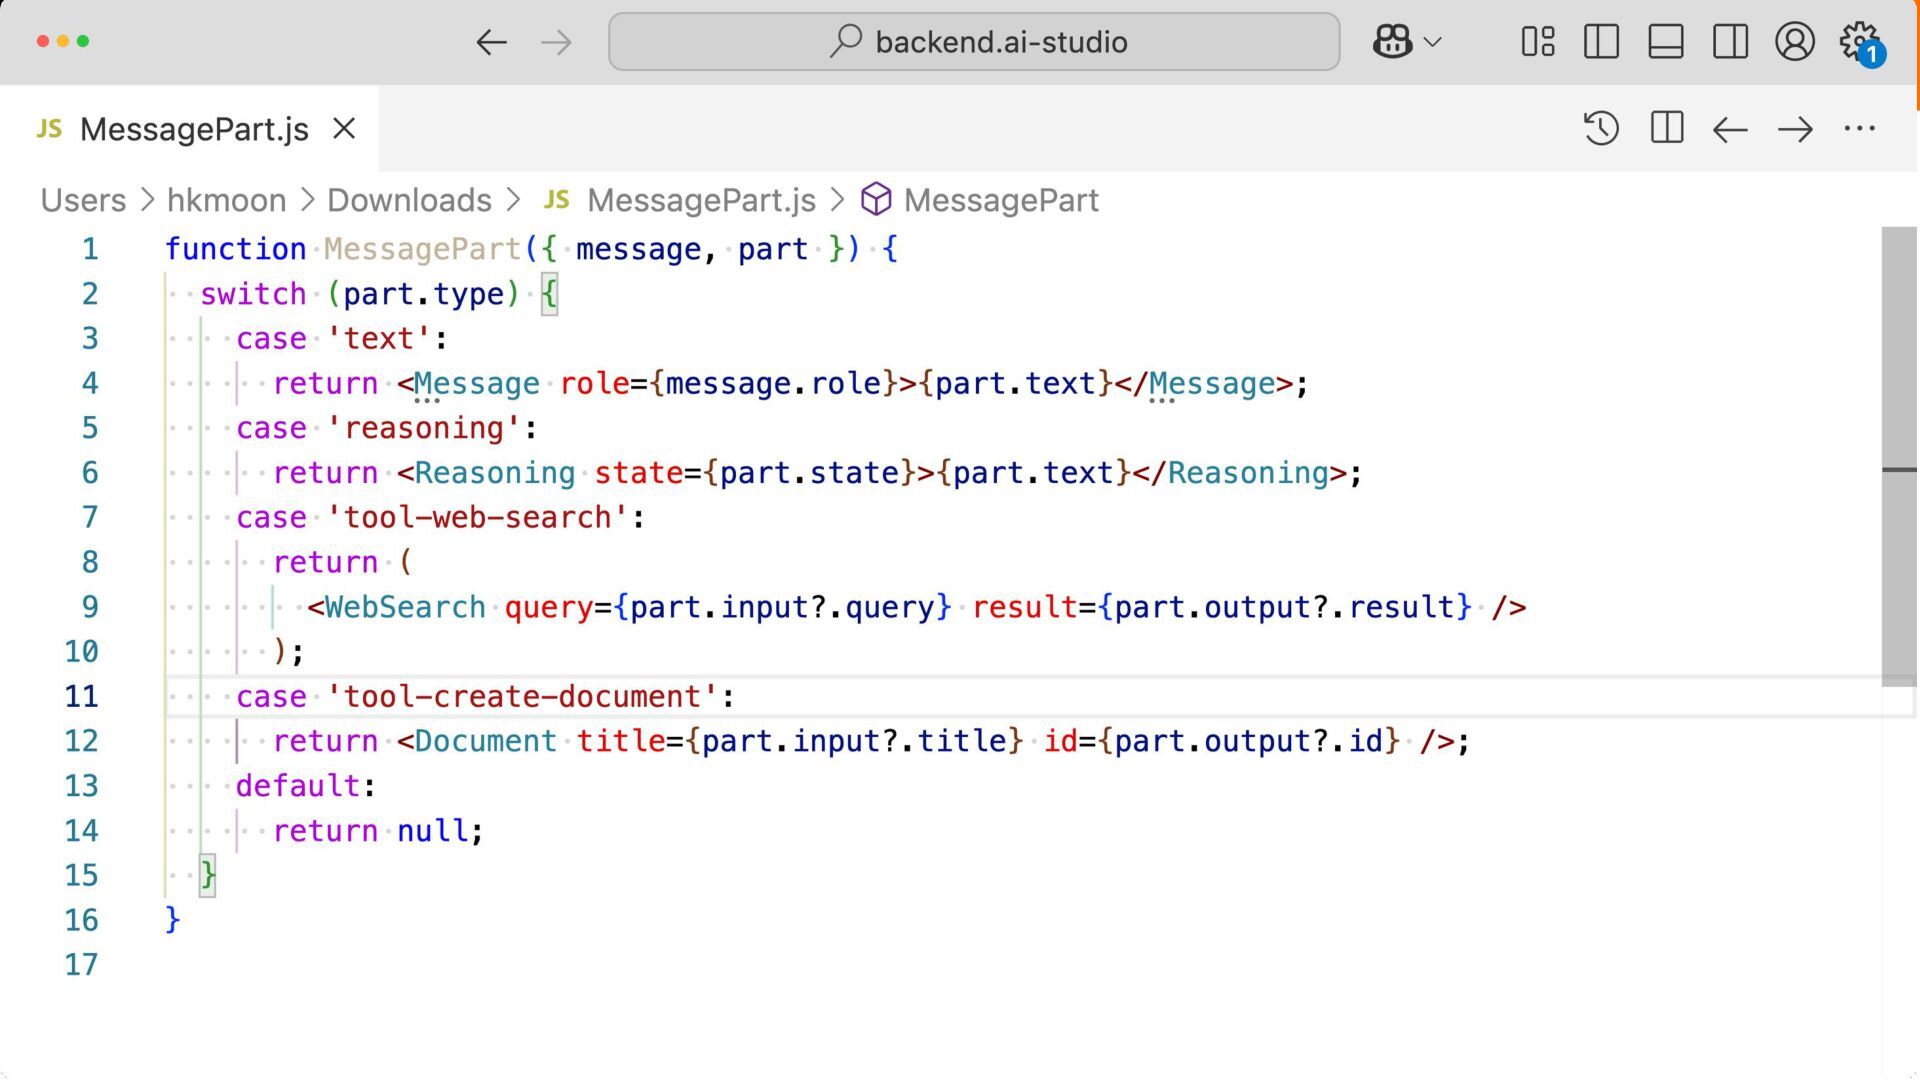Open the editor More Actions menu
The width and height of the screenshot is (1920, 1080).
[x=1859, y=129]
